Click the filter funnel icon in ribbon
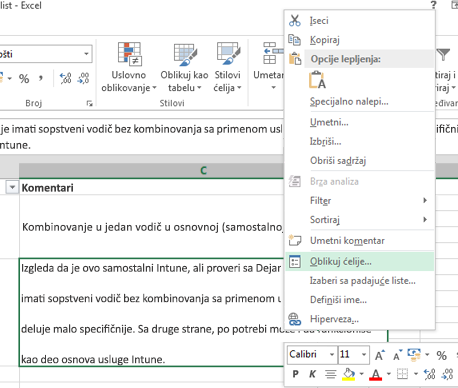 [x=443, y=54]
